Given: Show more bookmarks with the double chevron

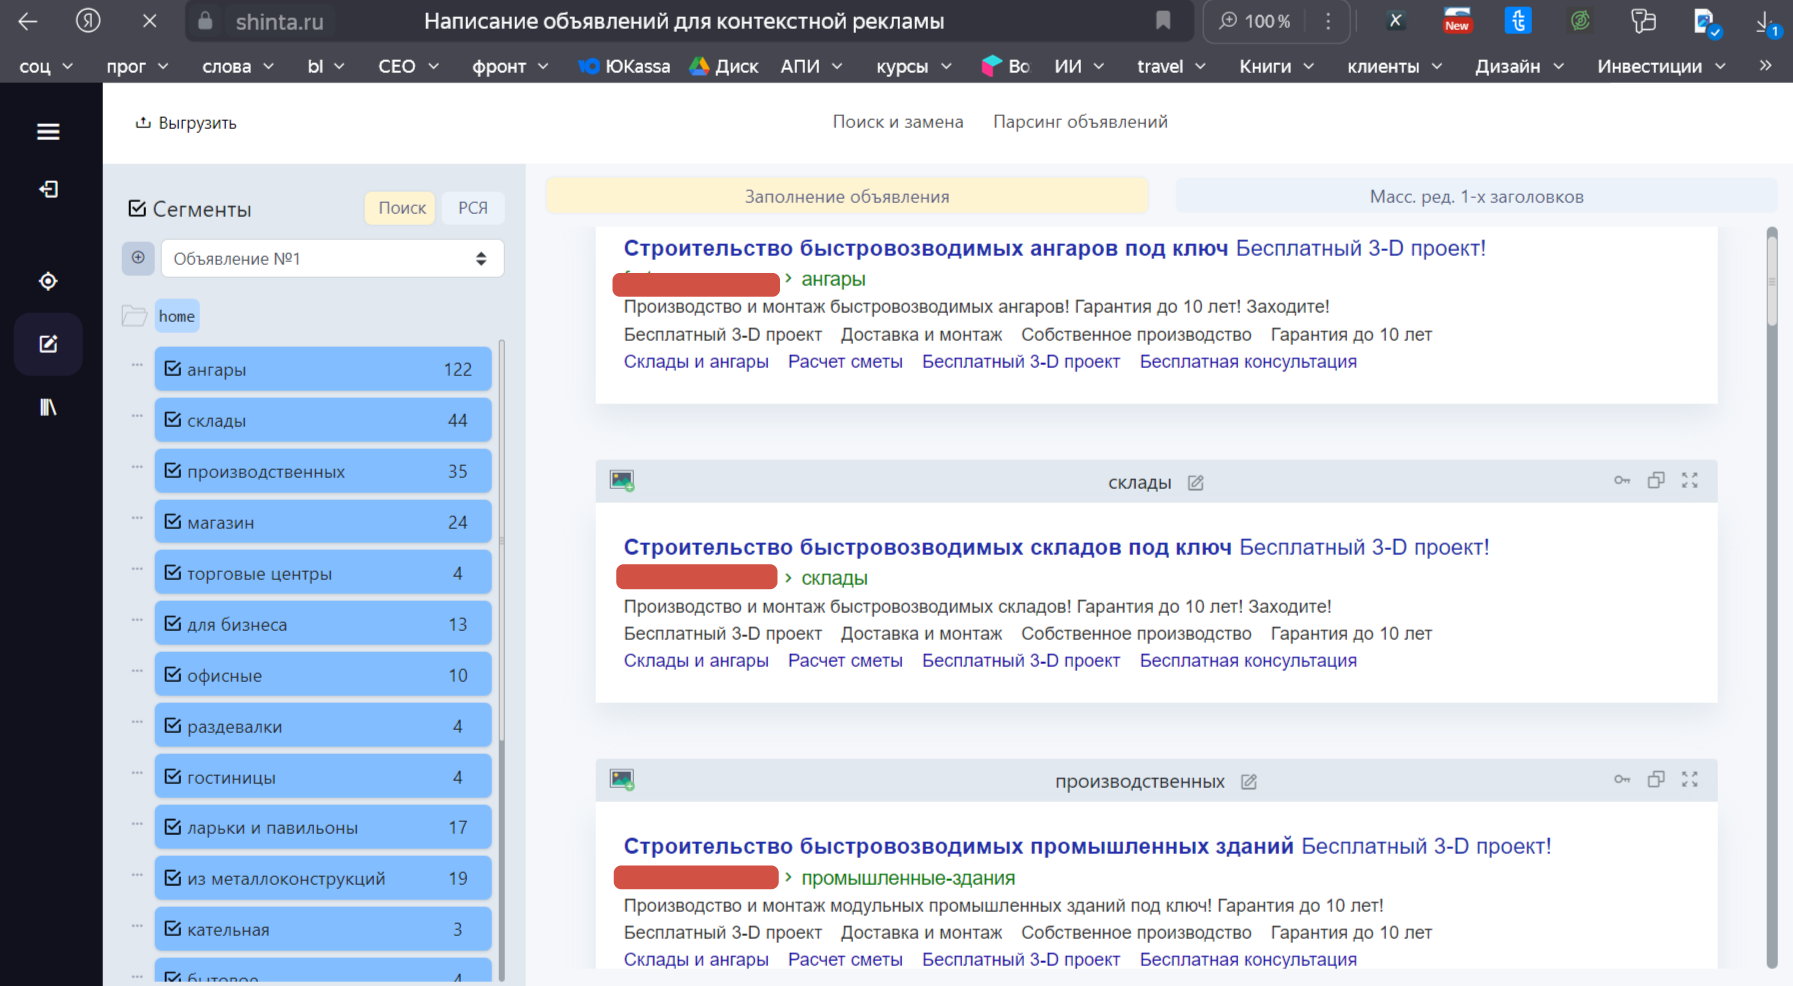Looking at the screenshot, I should coord(1766,66).
